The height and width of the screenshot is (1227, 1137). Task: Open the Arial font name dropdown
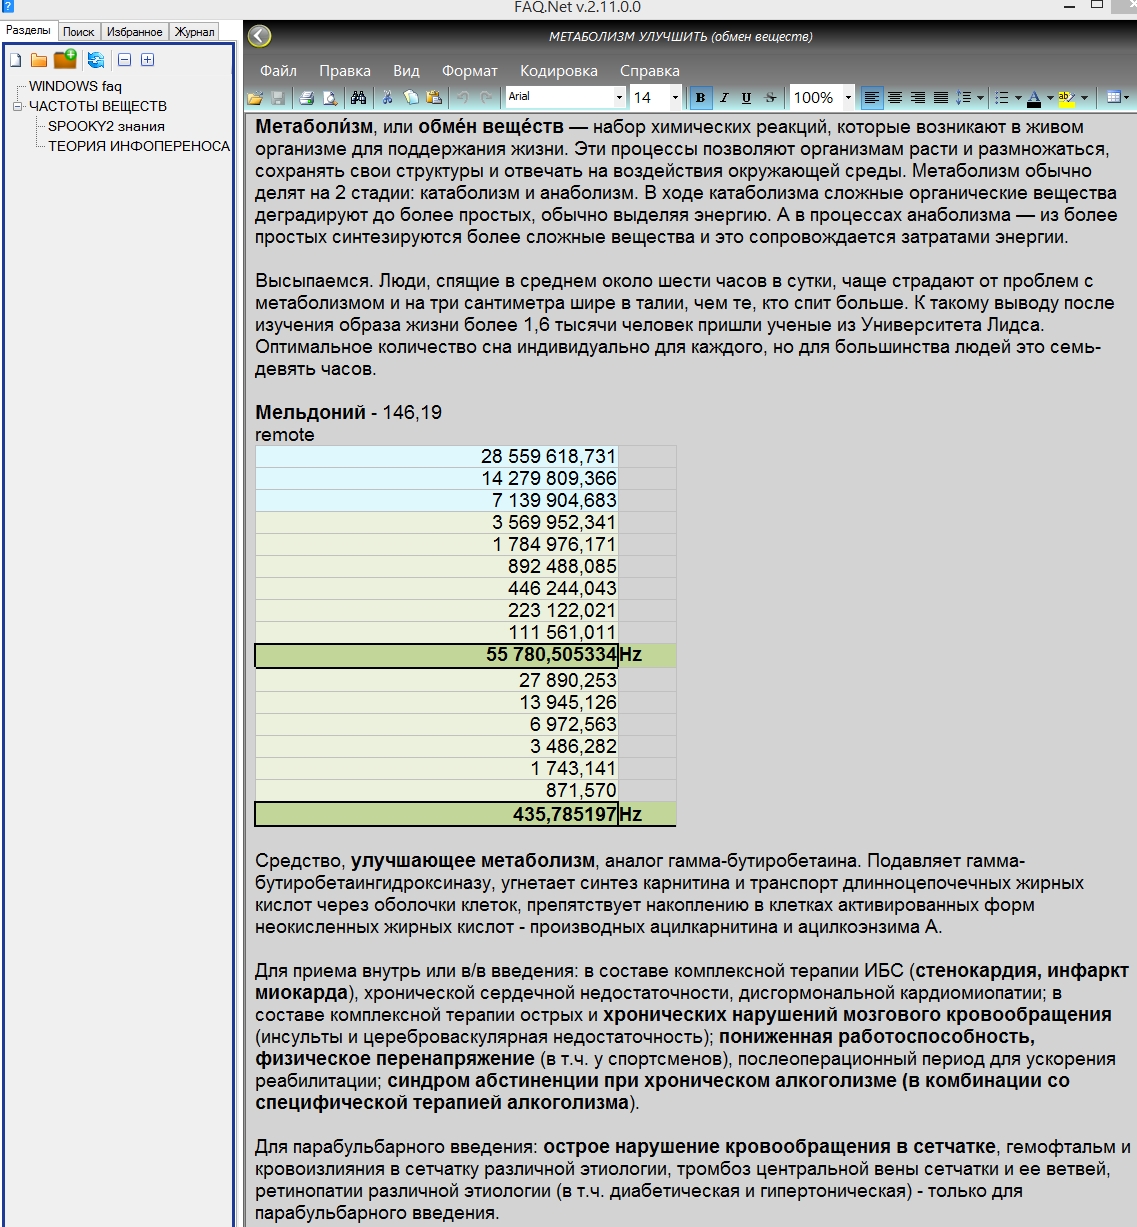[619, 97]
